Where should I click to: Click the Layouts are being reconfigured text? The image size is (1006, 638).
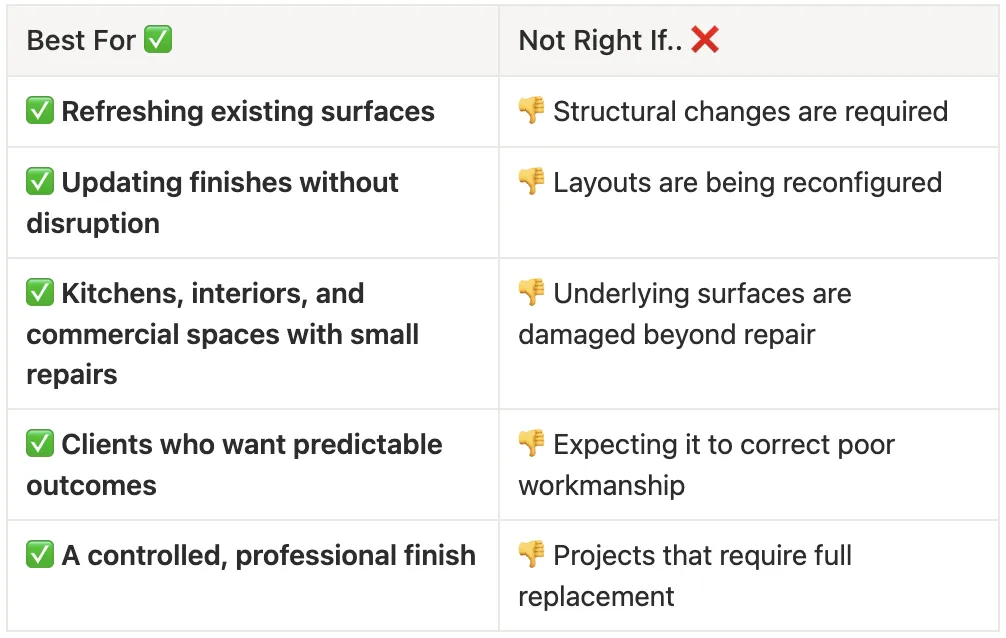click(x=747, y=183)
